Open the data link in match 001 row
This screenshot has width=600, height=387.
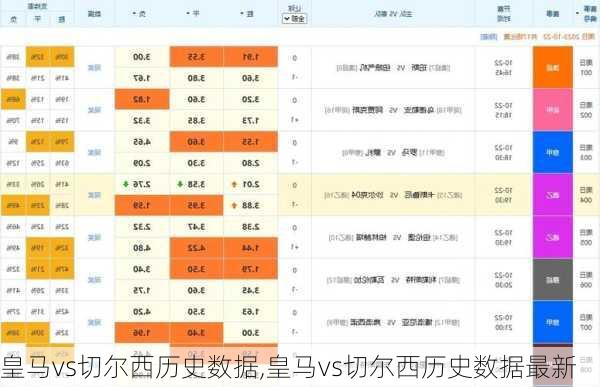coord(95,68)
